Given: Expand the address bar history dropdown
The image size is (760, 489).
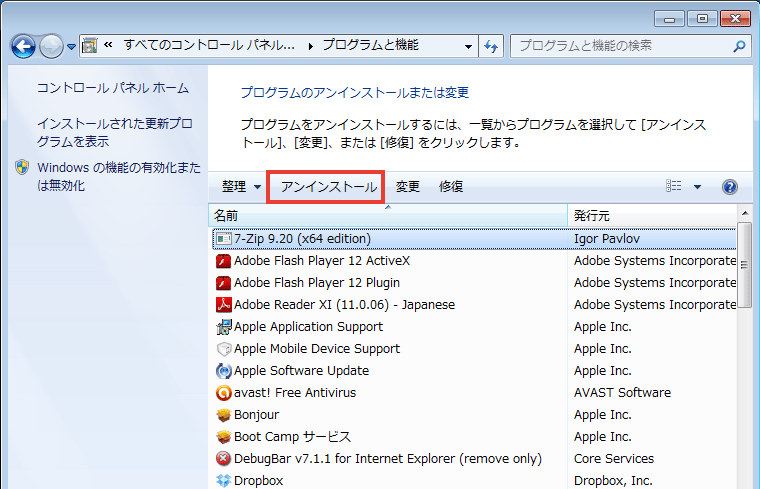Looking at the screenshot, I should pyautogui.click(x=468, y=47).
